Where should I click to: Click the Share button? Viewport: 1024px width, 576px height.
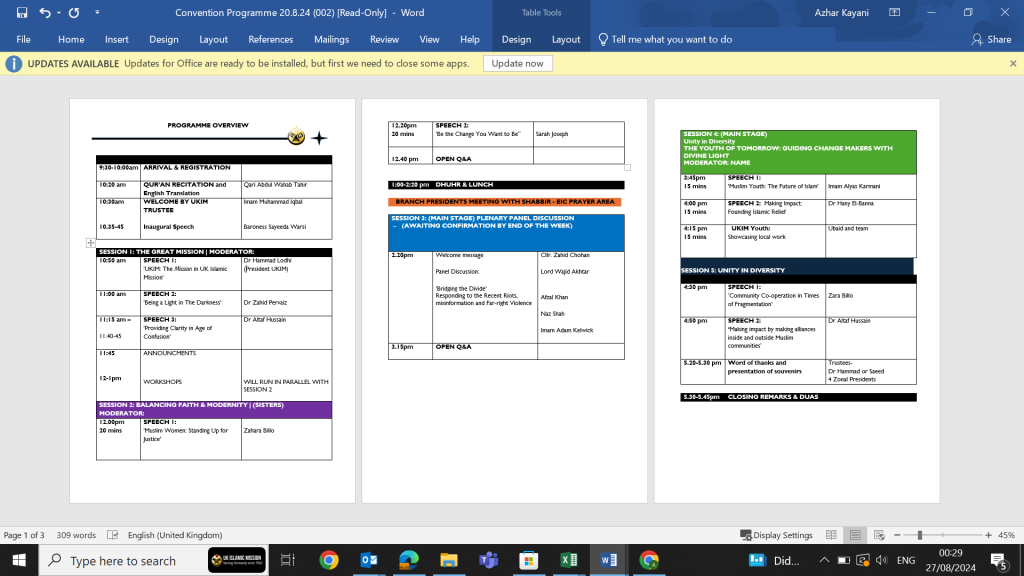click(991, 39)
